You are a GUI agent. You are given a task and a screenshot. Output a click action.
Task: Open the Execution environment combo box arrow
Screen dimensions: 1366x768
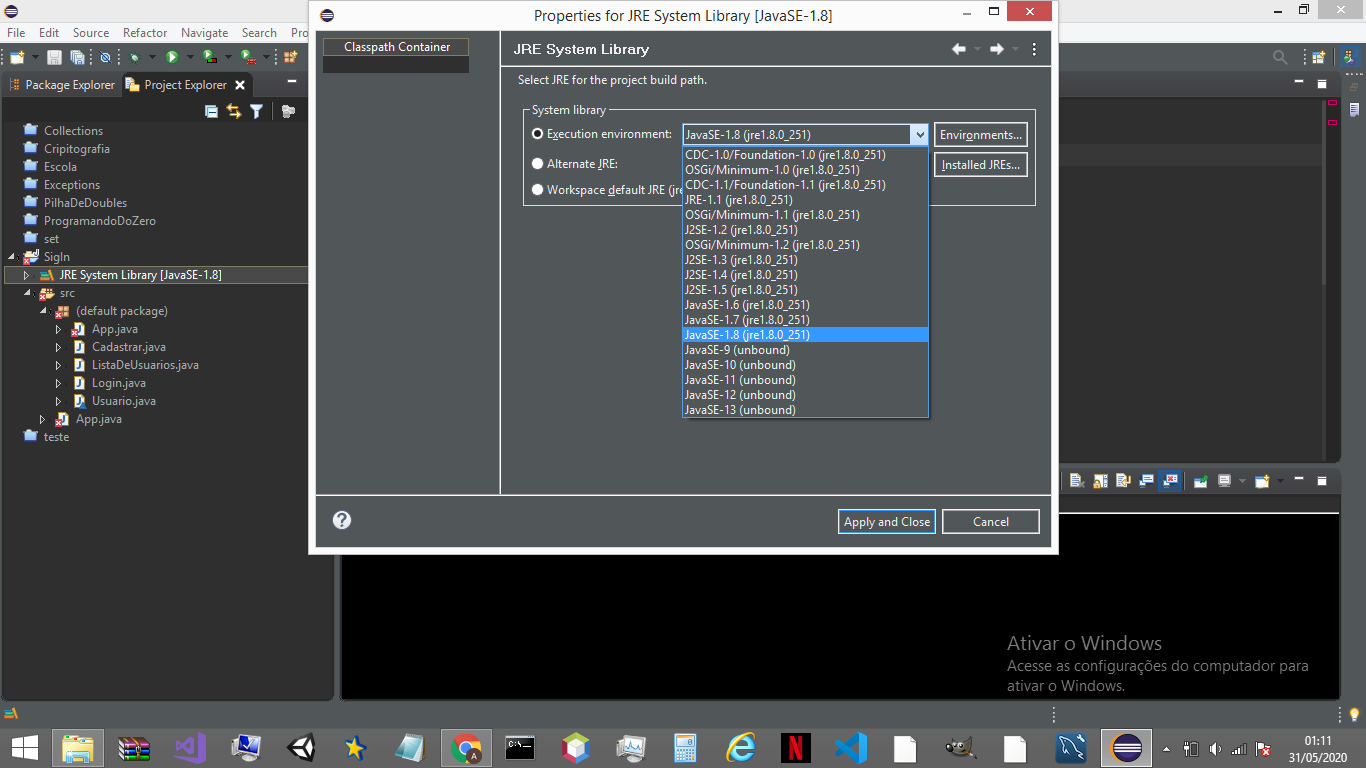[919, 134]
